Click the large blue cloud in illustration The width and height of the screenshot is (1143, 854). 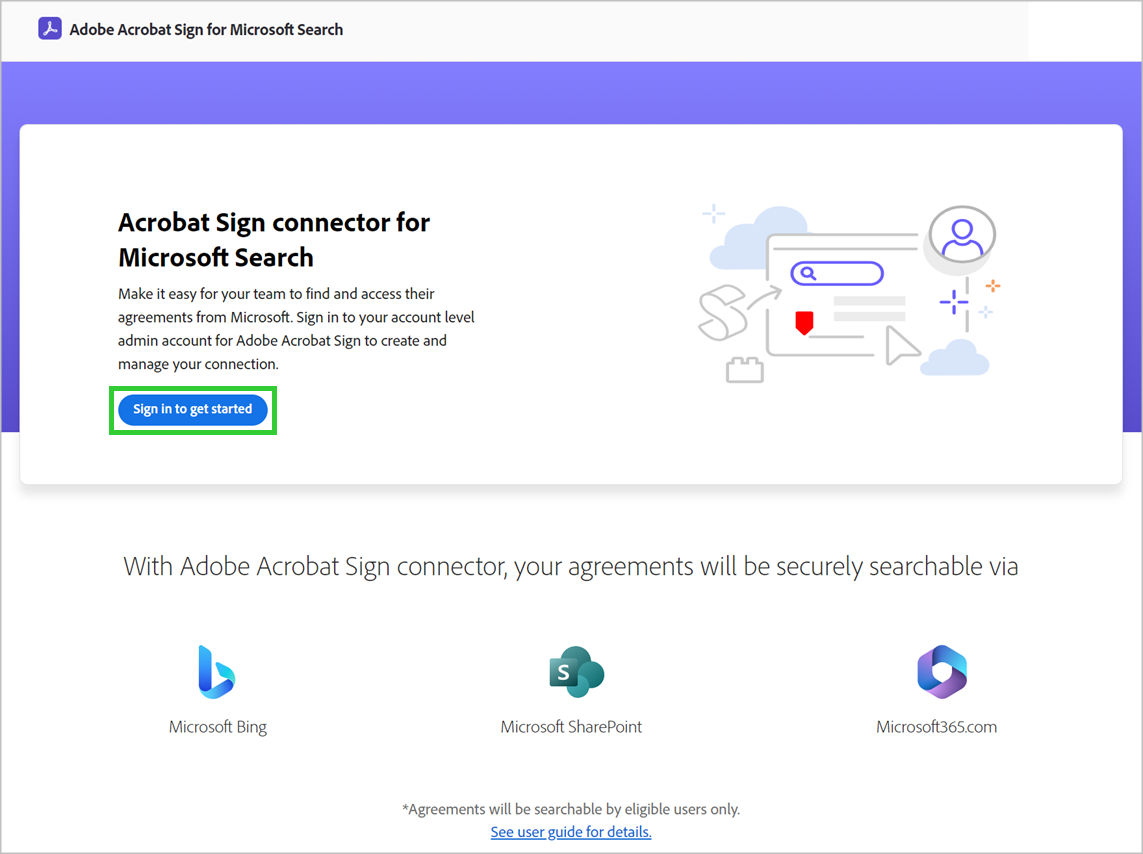[x=758, y=237]
